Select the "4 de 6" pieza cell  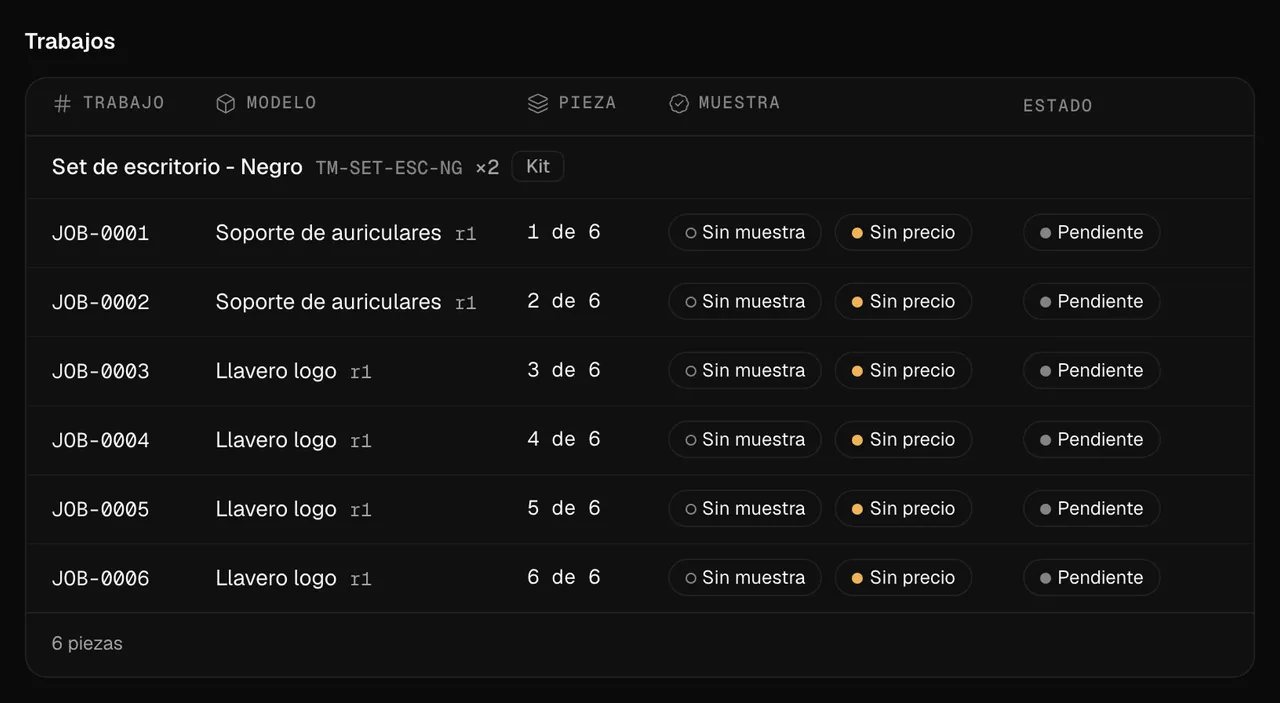tap(564, 439)
